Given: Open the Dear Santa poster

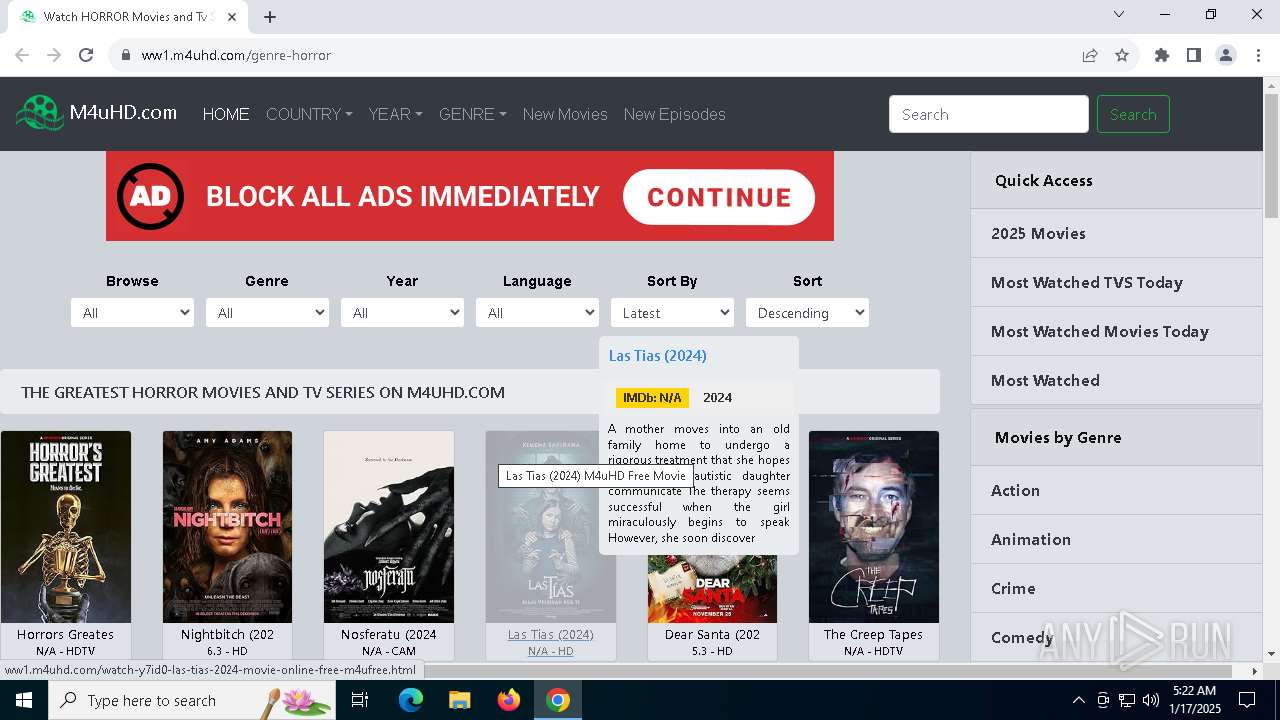Looking at the screenshot, I should [x=712, y=590].
